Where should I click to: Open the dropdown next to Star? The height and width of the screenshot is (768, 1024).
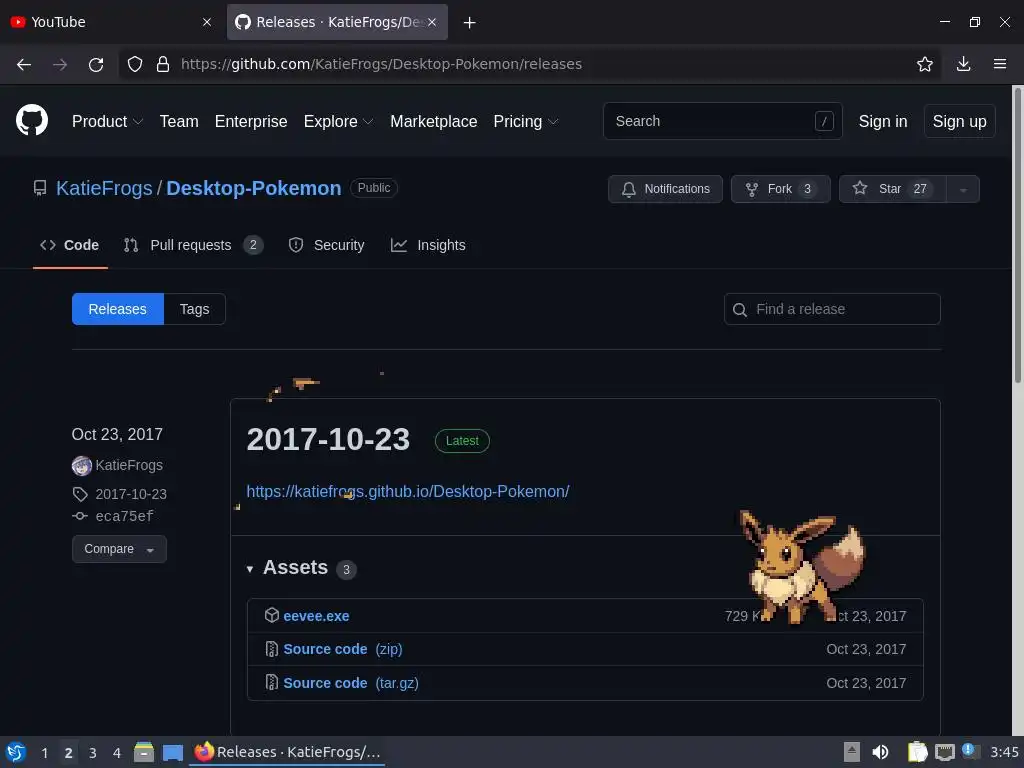(x=963, y=189)
